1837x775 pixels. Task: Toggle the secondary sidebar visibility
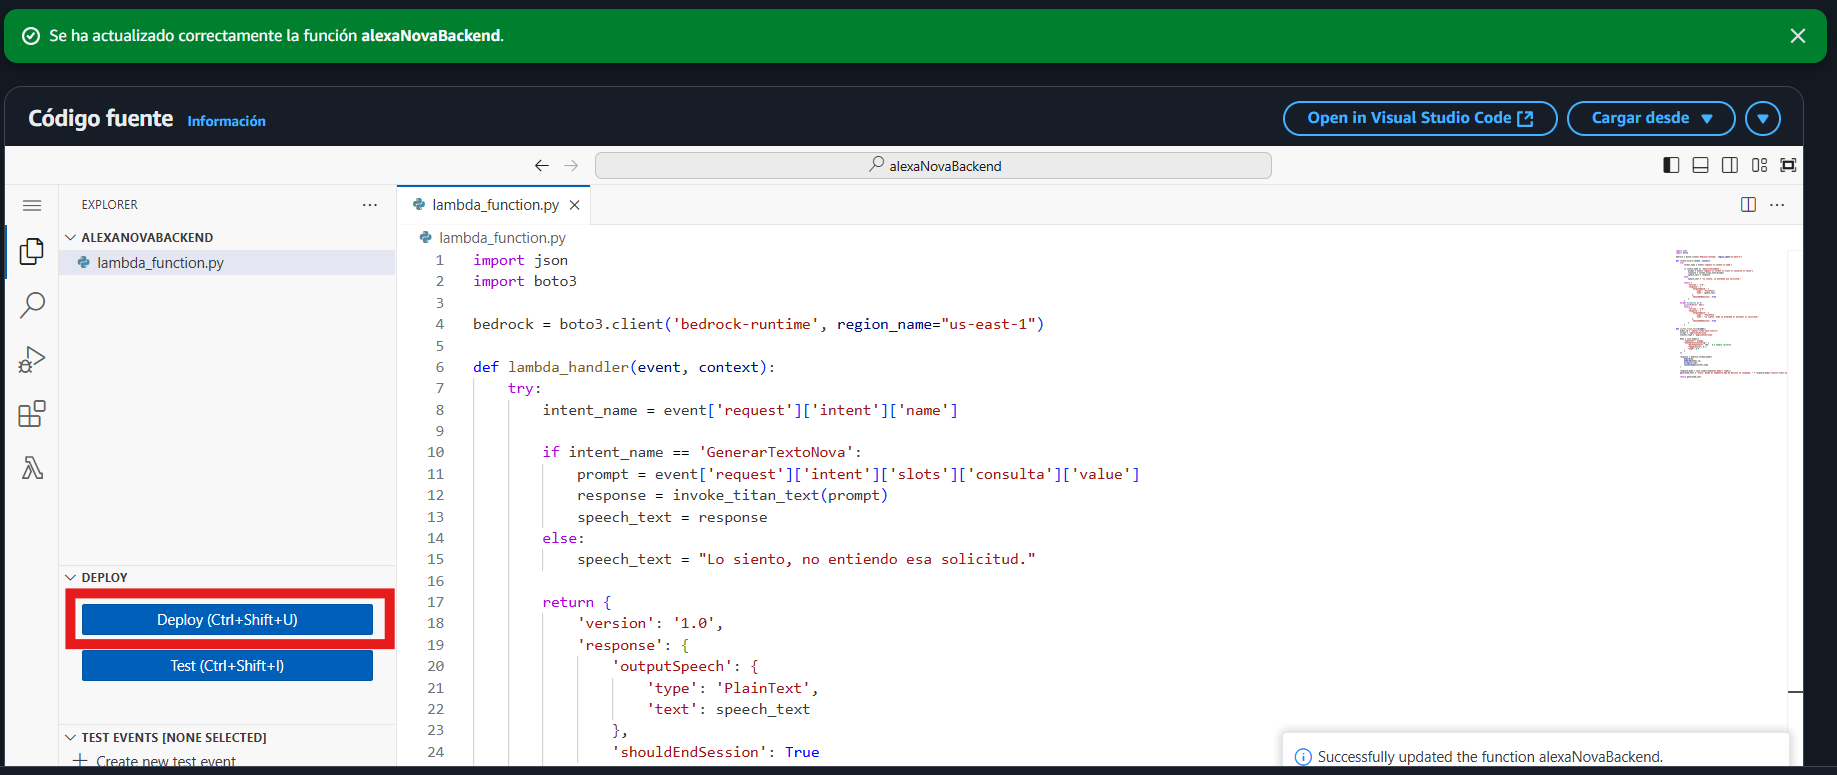click(x=1730, y=166)
